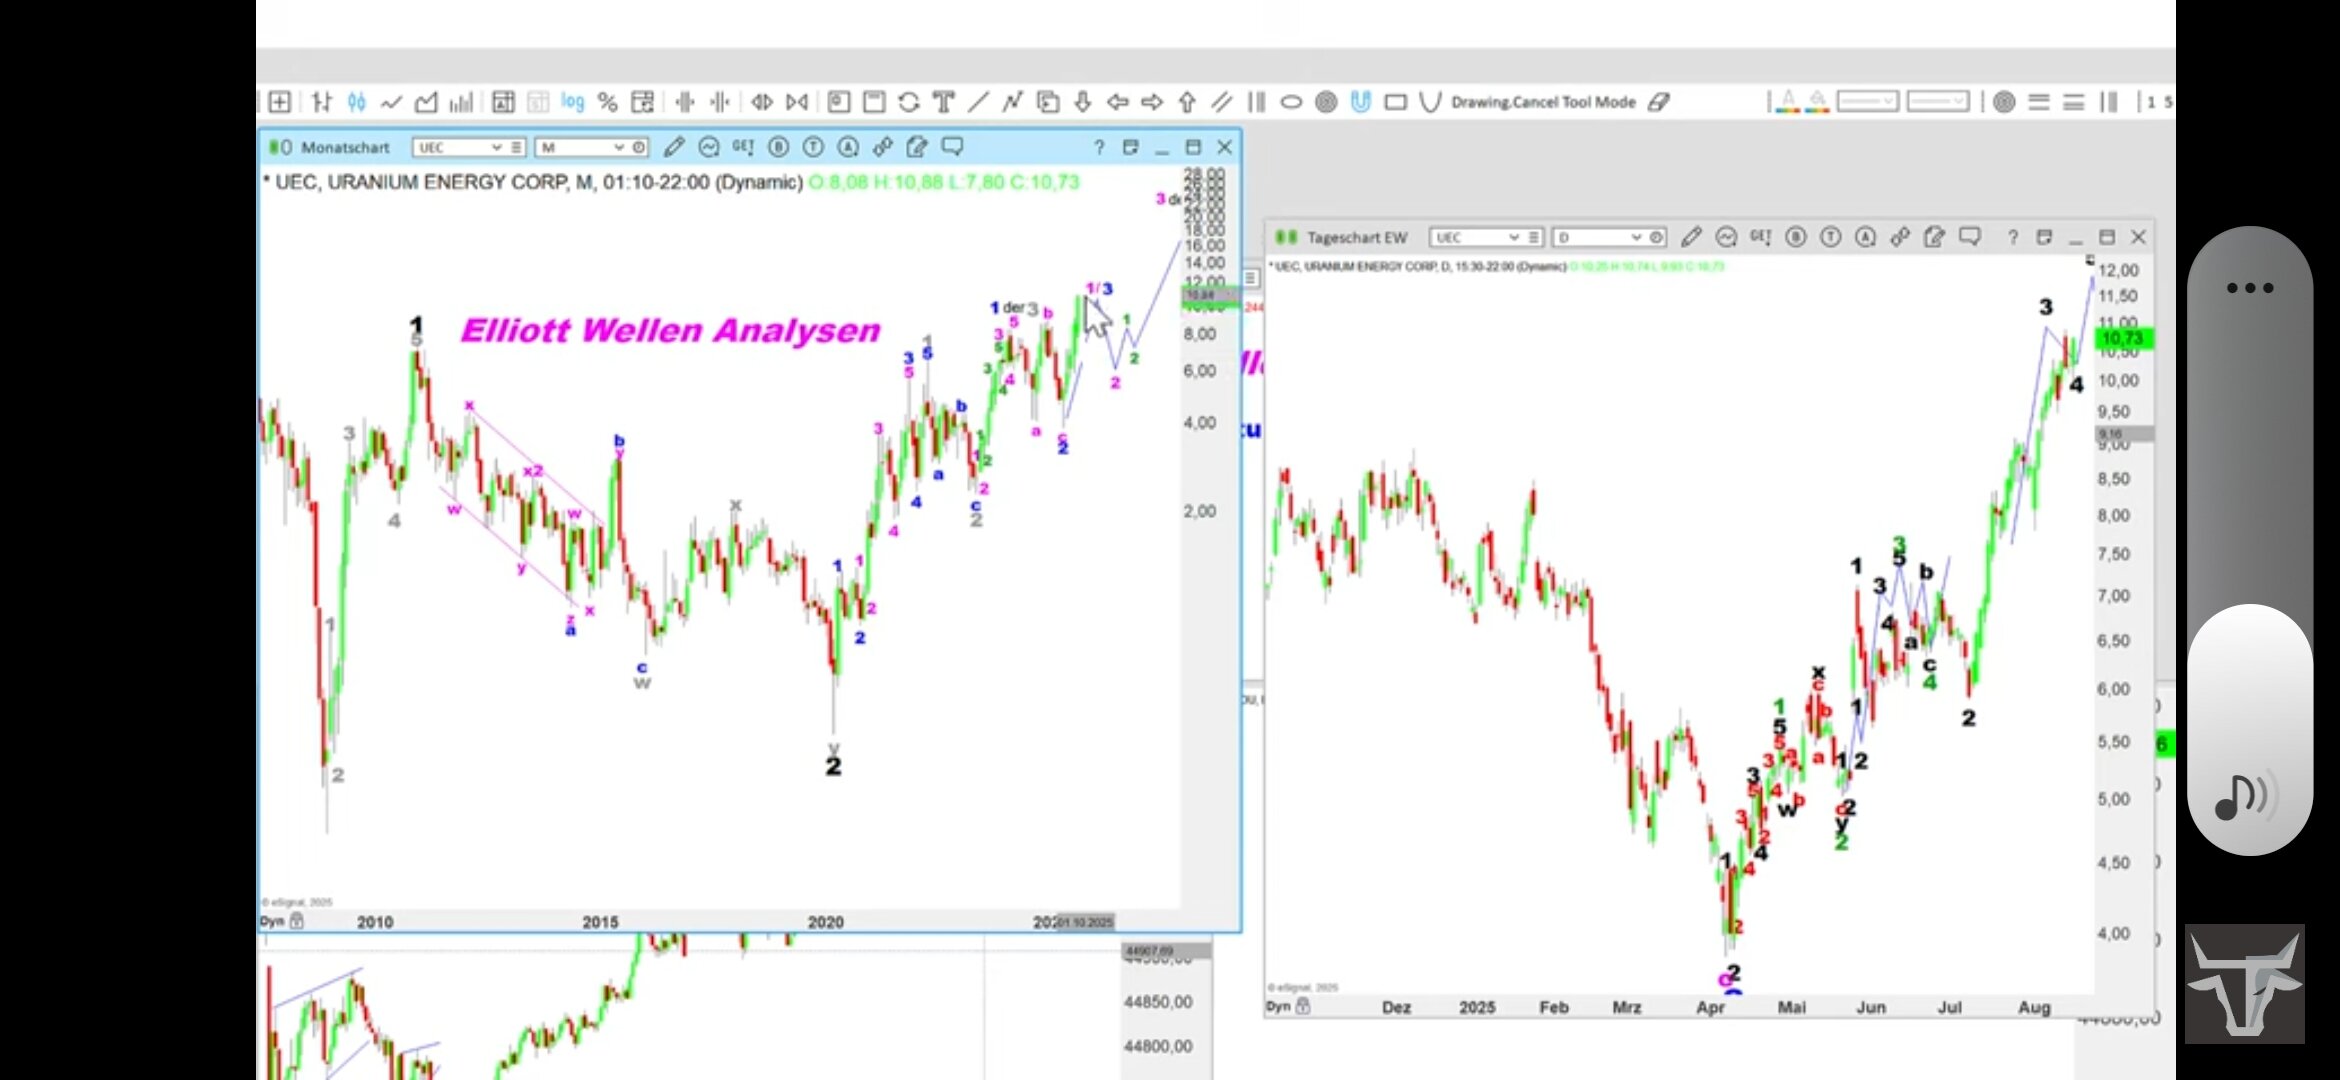
Task: Tap the three-dots overlay menu
Action: [2249, 288]
